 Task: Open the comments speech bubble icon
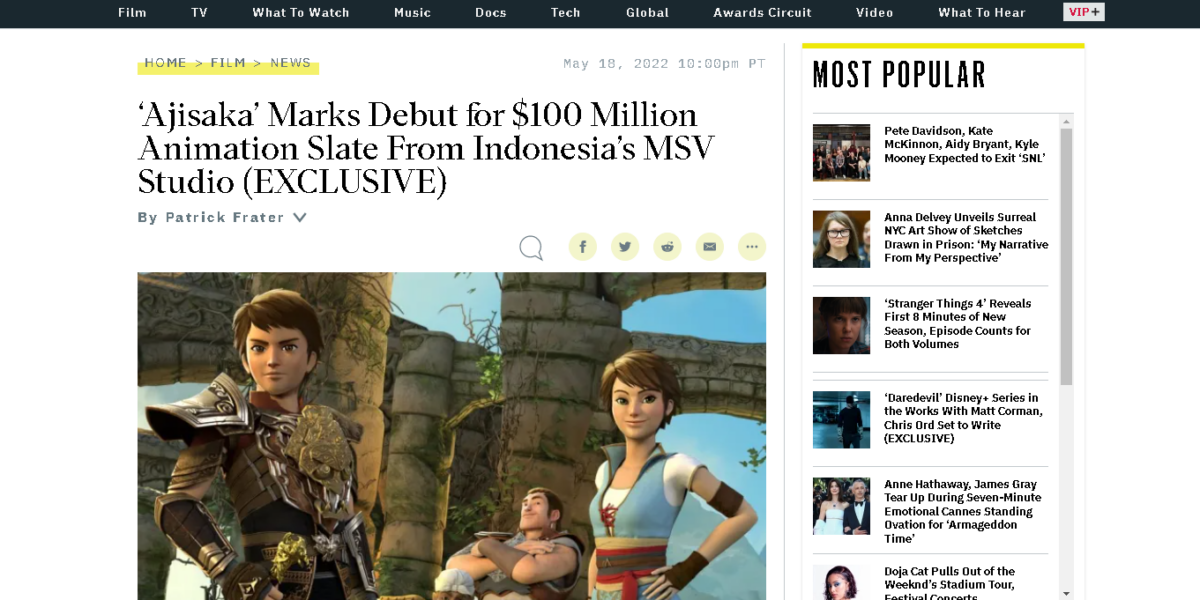531,247
